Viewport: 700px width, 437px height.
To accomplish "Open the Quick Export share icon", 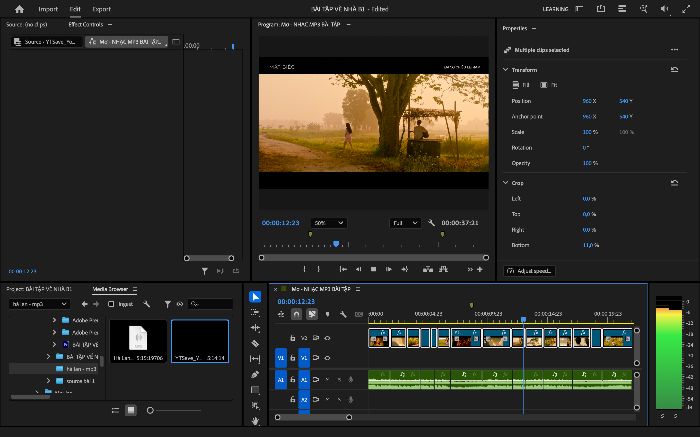I will (x=601, y=8).
